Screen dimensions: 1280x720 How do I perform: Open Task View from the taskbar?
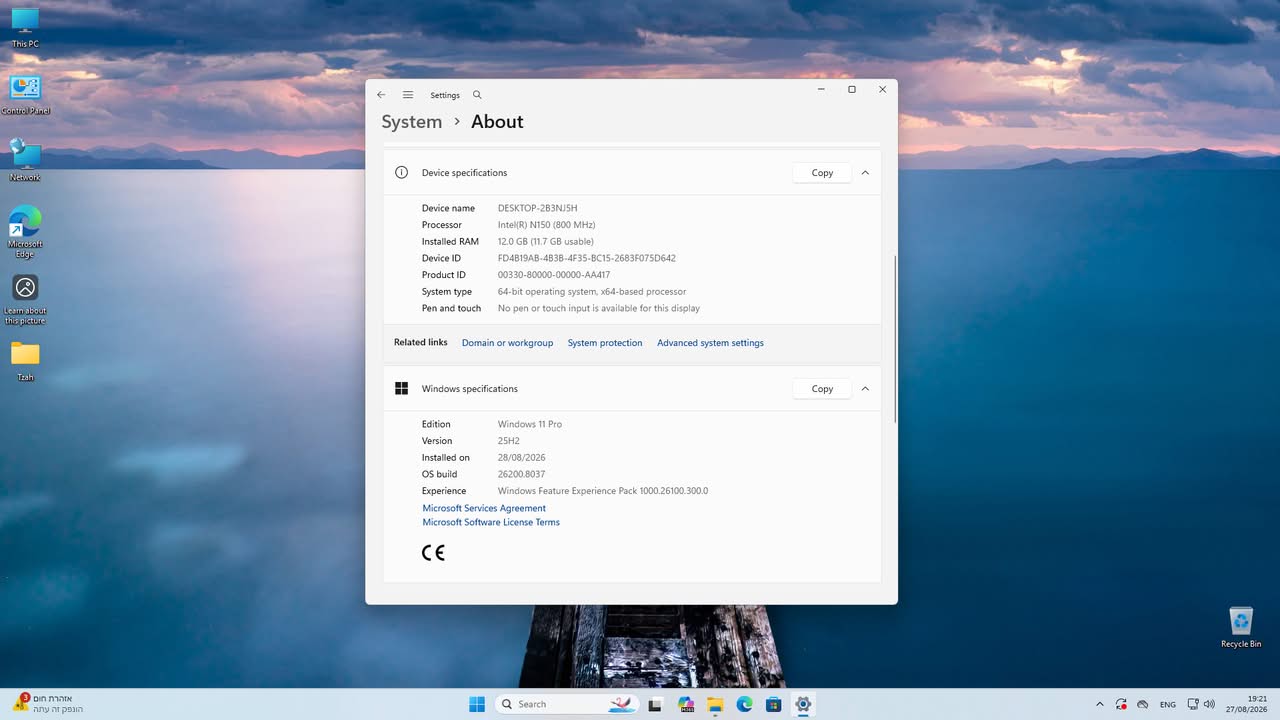click(x=656, y=704)
